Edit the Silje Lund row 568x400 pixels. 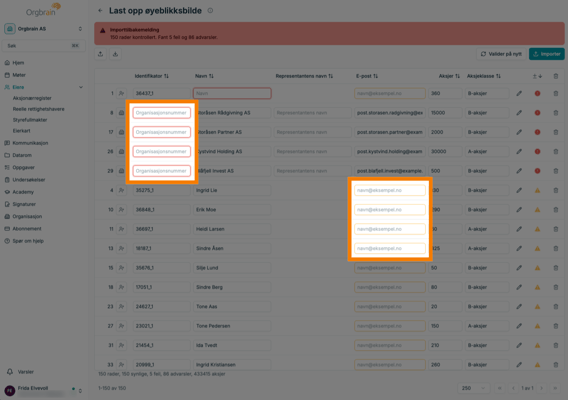pyautogui.click(x=519, y=268)
